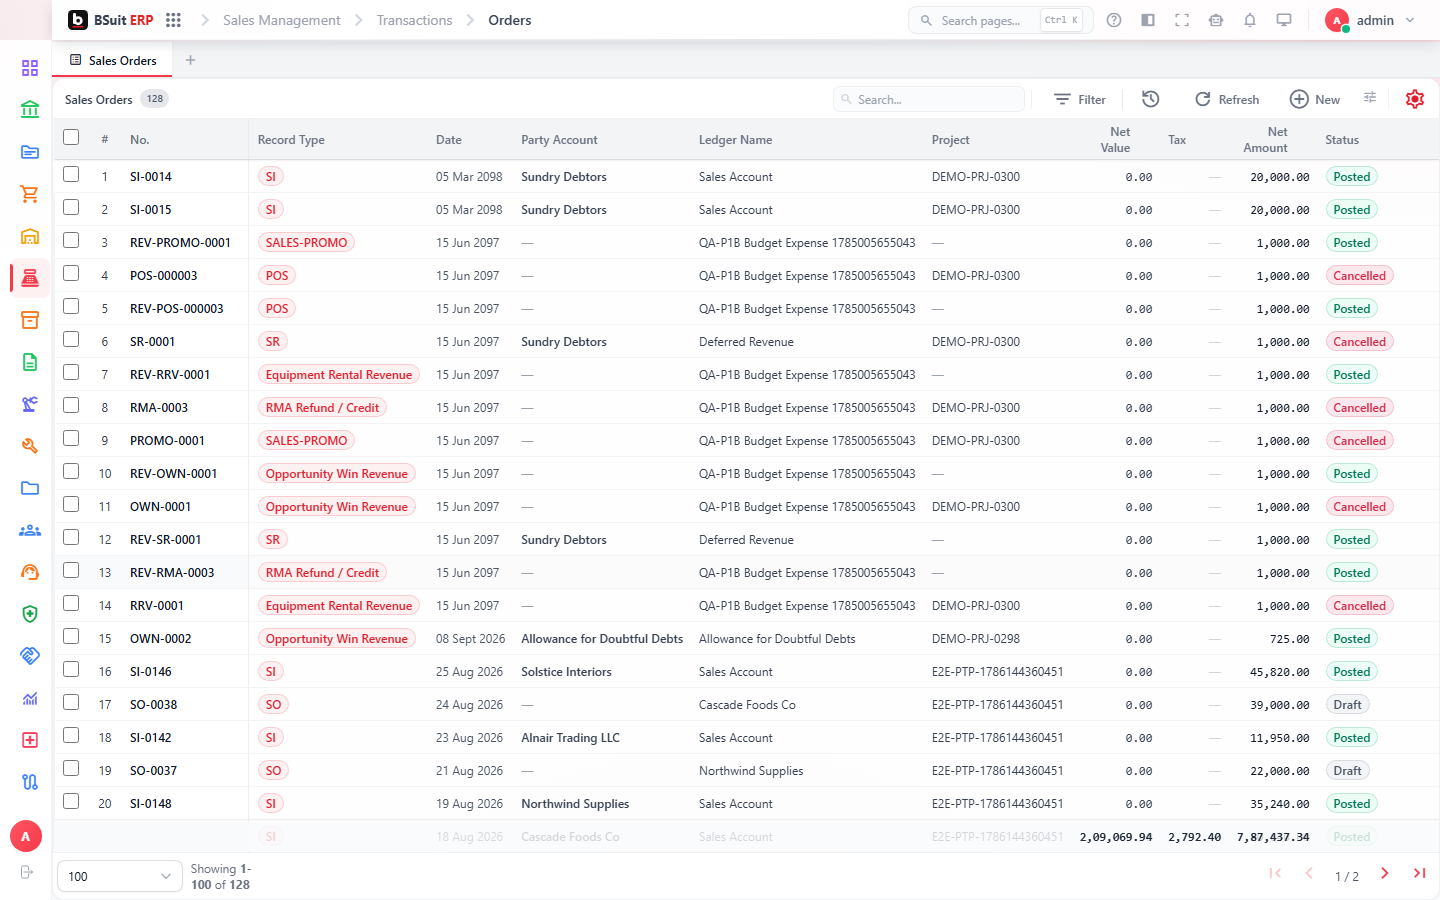Select checkbox for row SO-0038
Image resolution: width=1440 pixels, height=900 pixels.
[71, 702]
